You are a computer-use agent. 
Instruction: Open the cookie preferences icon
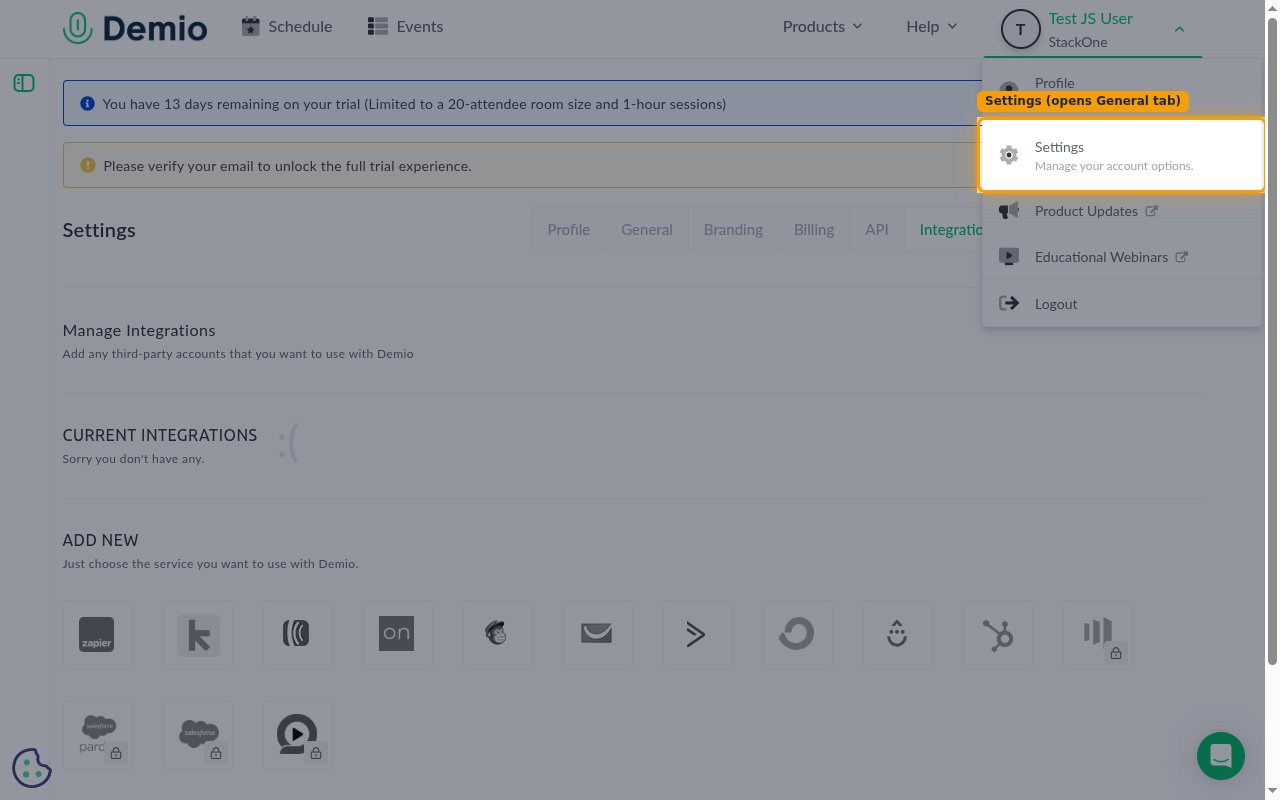pos(32,767)
